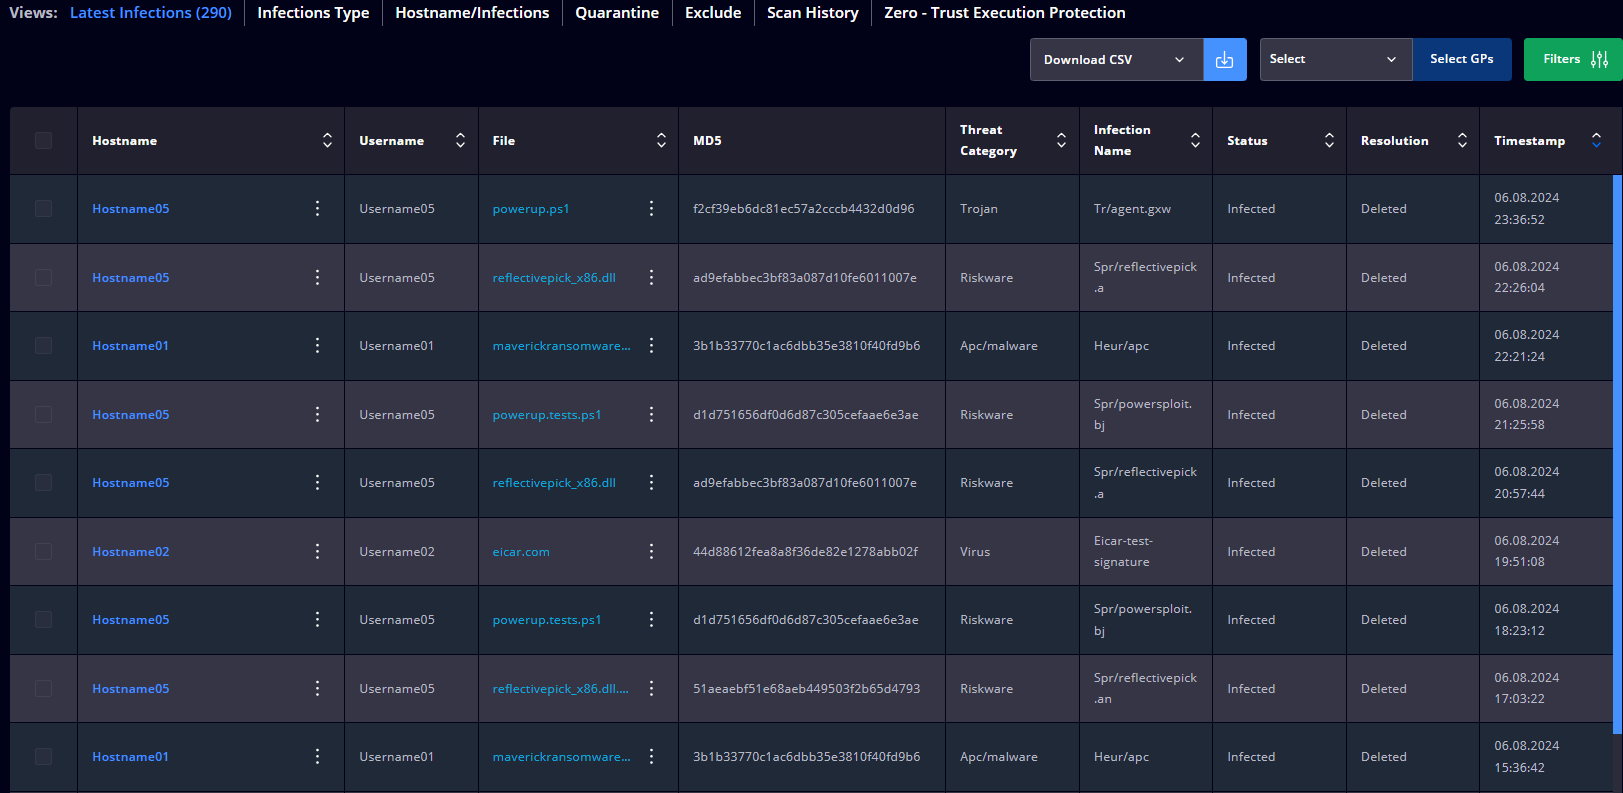This screenshot has height=793, width=1623.
Task: Click MD5 f2cf39eb6dc81ec57a2cccb4432d0d96
Action: (x=804, y=209)
